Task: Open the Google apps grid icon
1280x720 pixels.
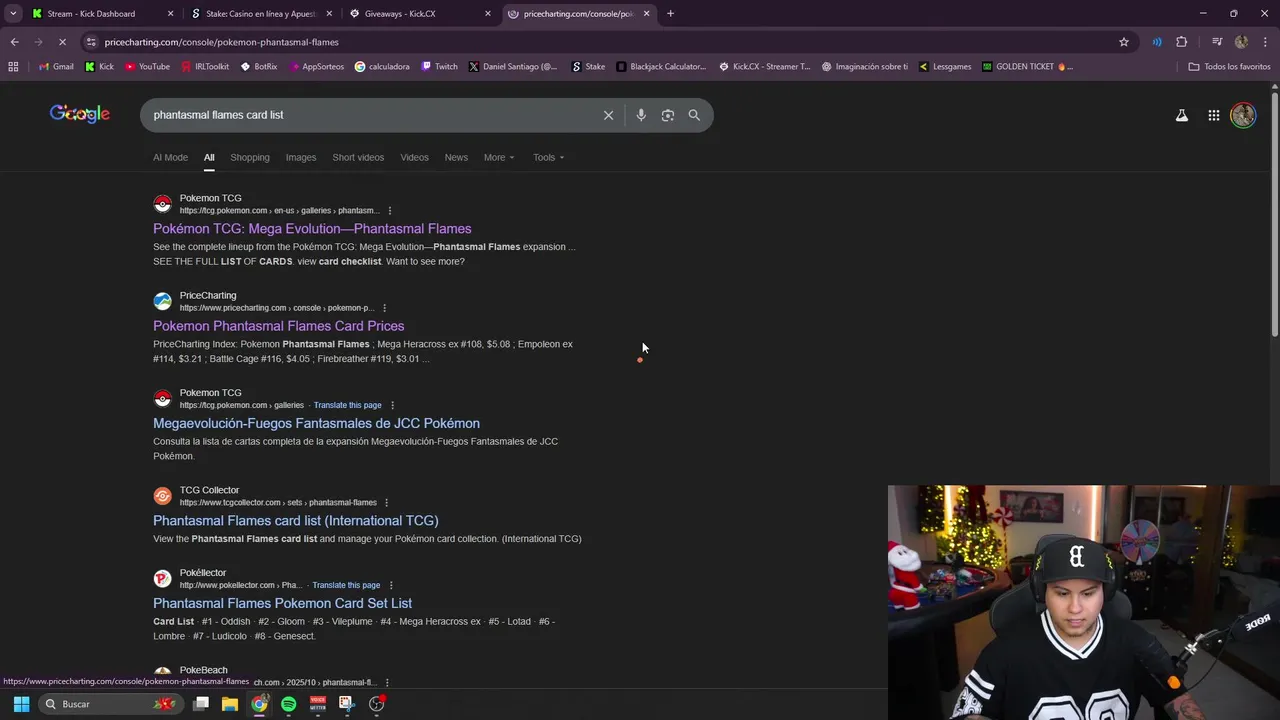Action: 1213,115
